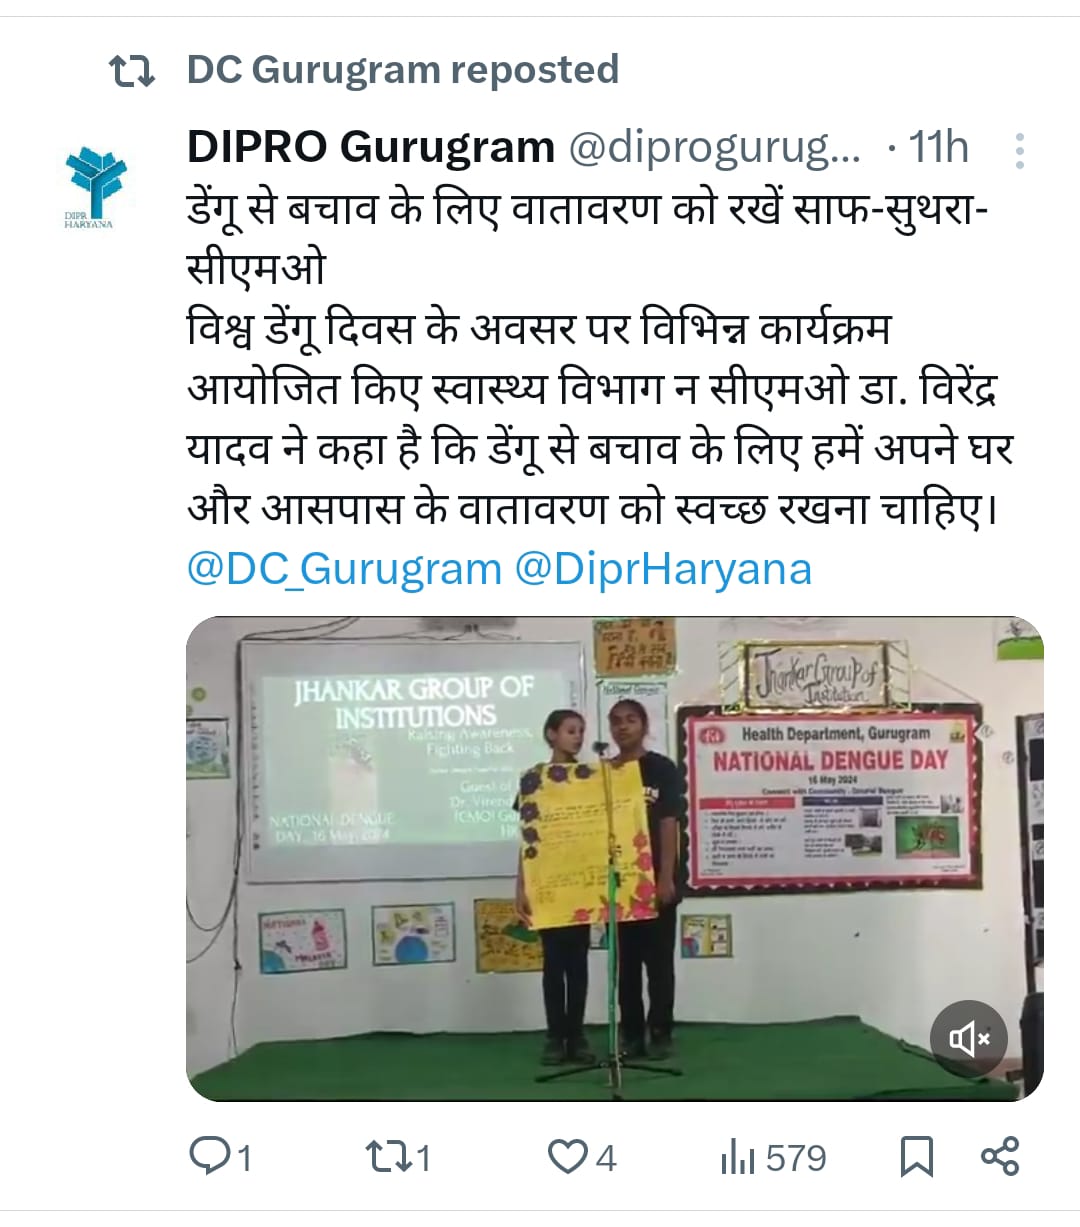Open the three-dot more options menu
The width and height of the screenshot is (1080, 1227).
coord(1019,151)
